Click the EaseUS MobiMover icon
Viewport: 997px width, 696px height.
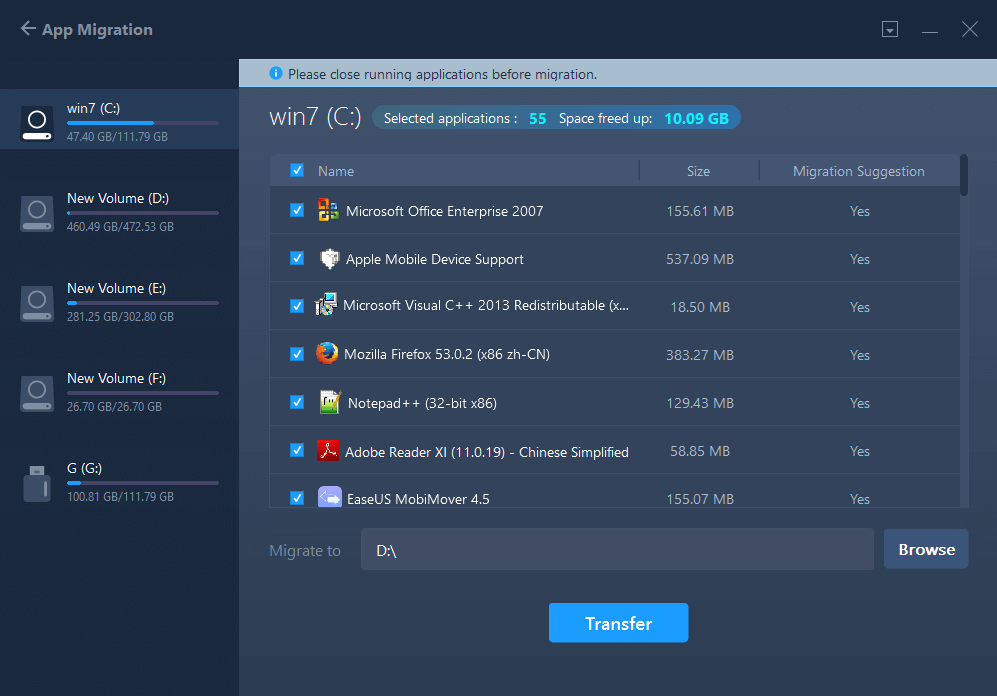pos(329,498)
